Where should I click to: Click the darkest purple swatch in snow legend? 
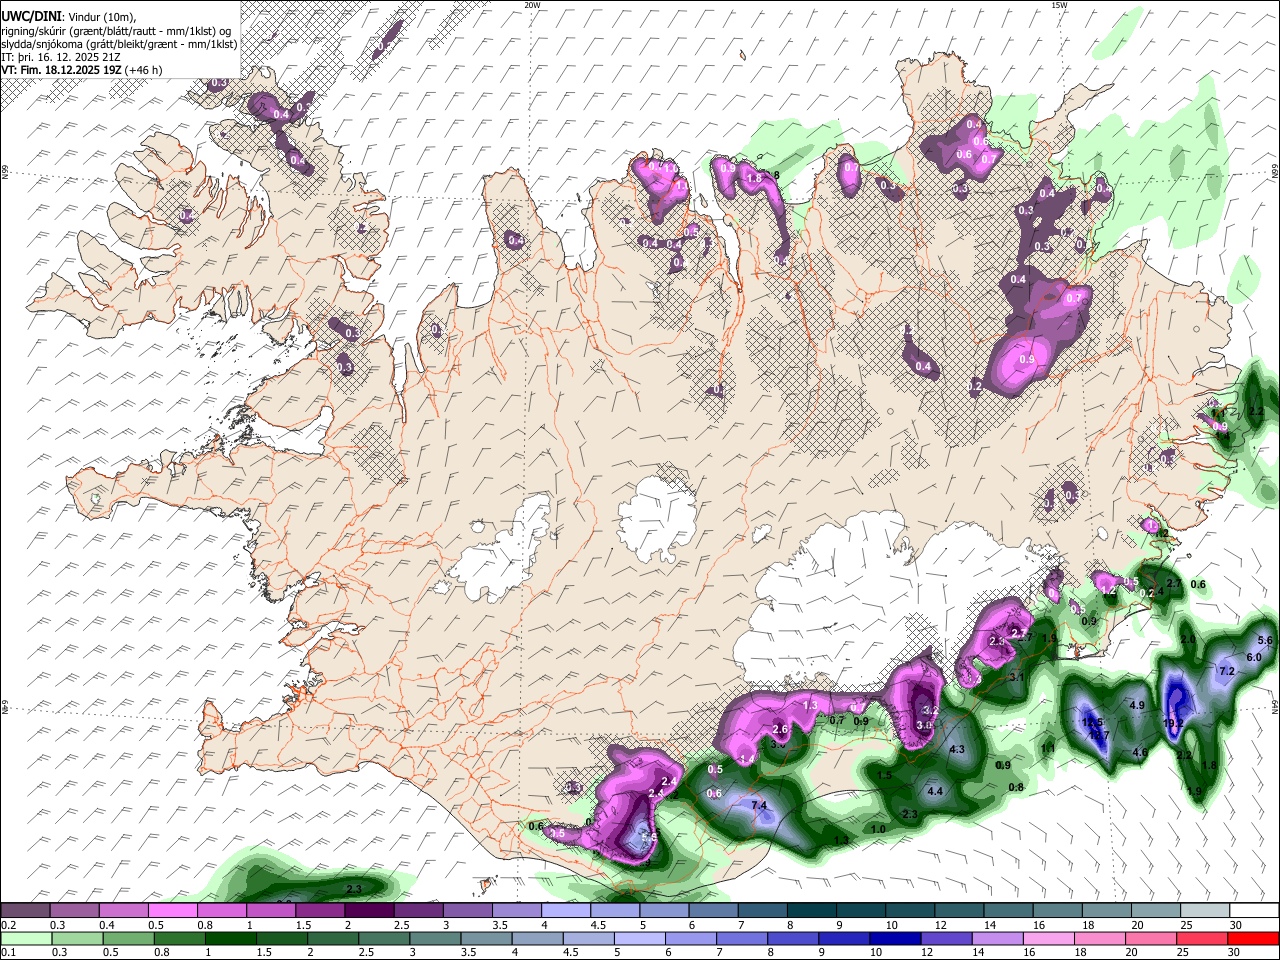(x=370, y=911)
